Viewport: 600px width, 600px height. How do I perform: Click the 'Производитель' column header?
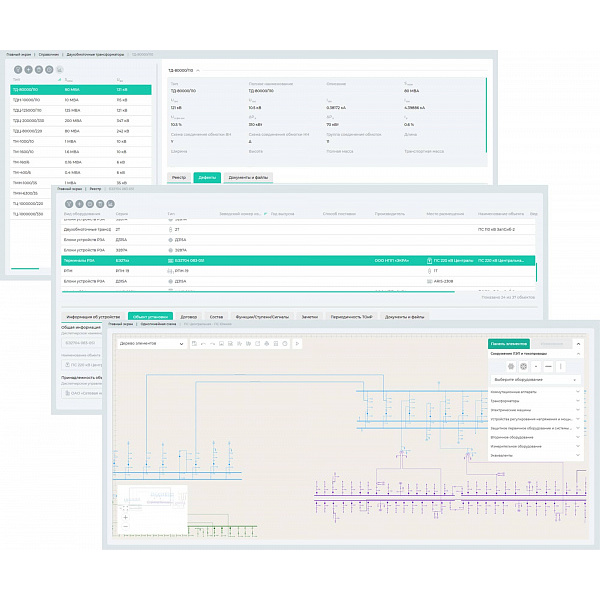pyautogui.click(x=390, y=214)
